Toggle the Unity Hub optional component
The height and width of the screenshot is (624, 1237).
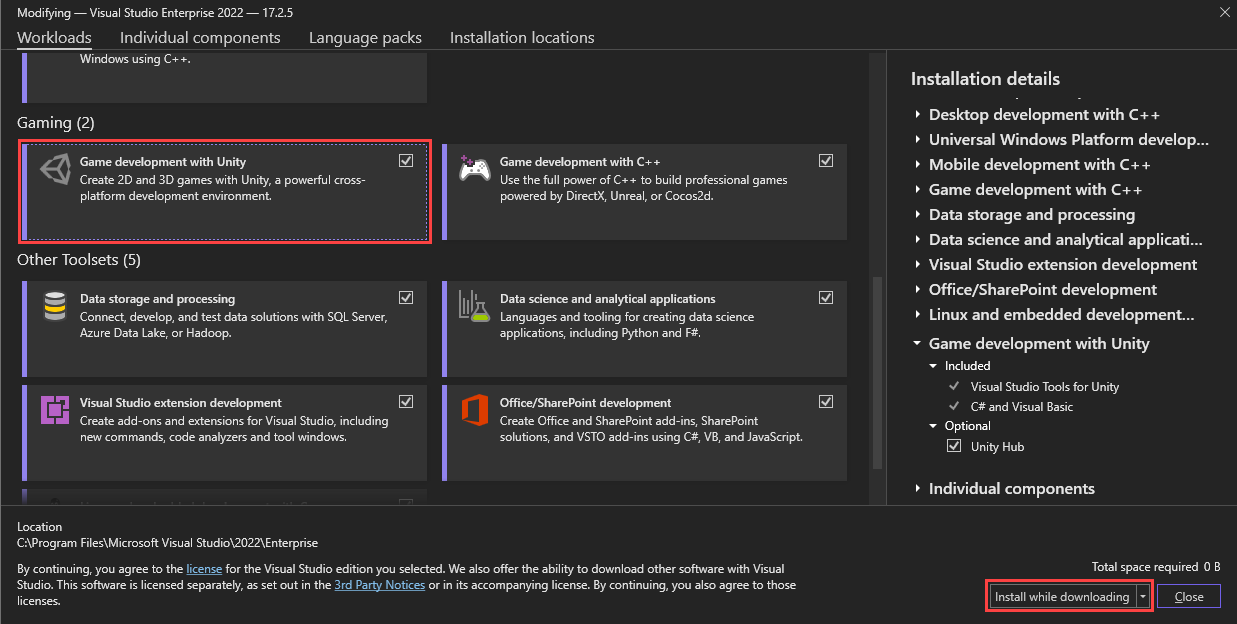tap(954, 446)
